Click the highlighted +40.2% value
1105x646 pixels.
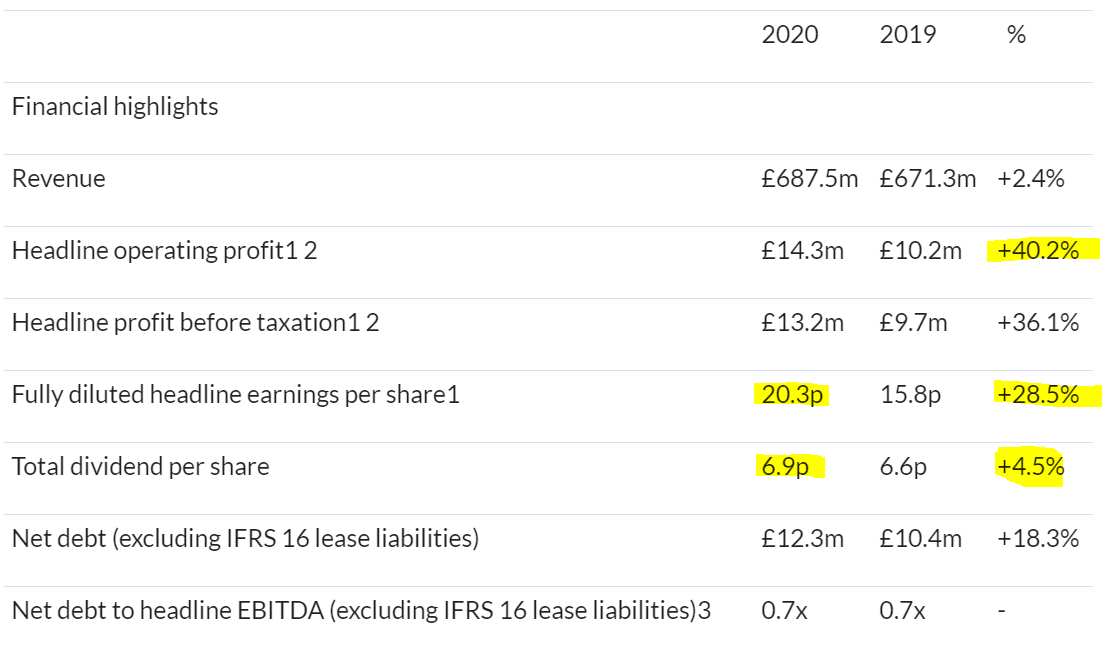[x=1038, y=251]
